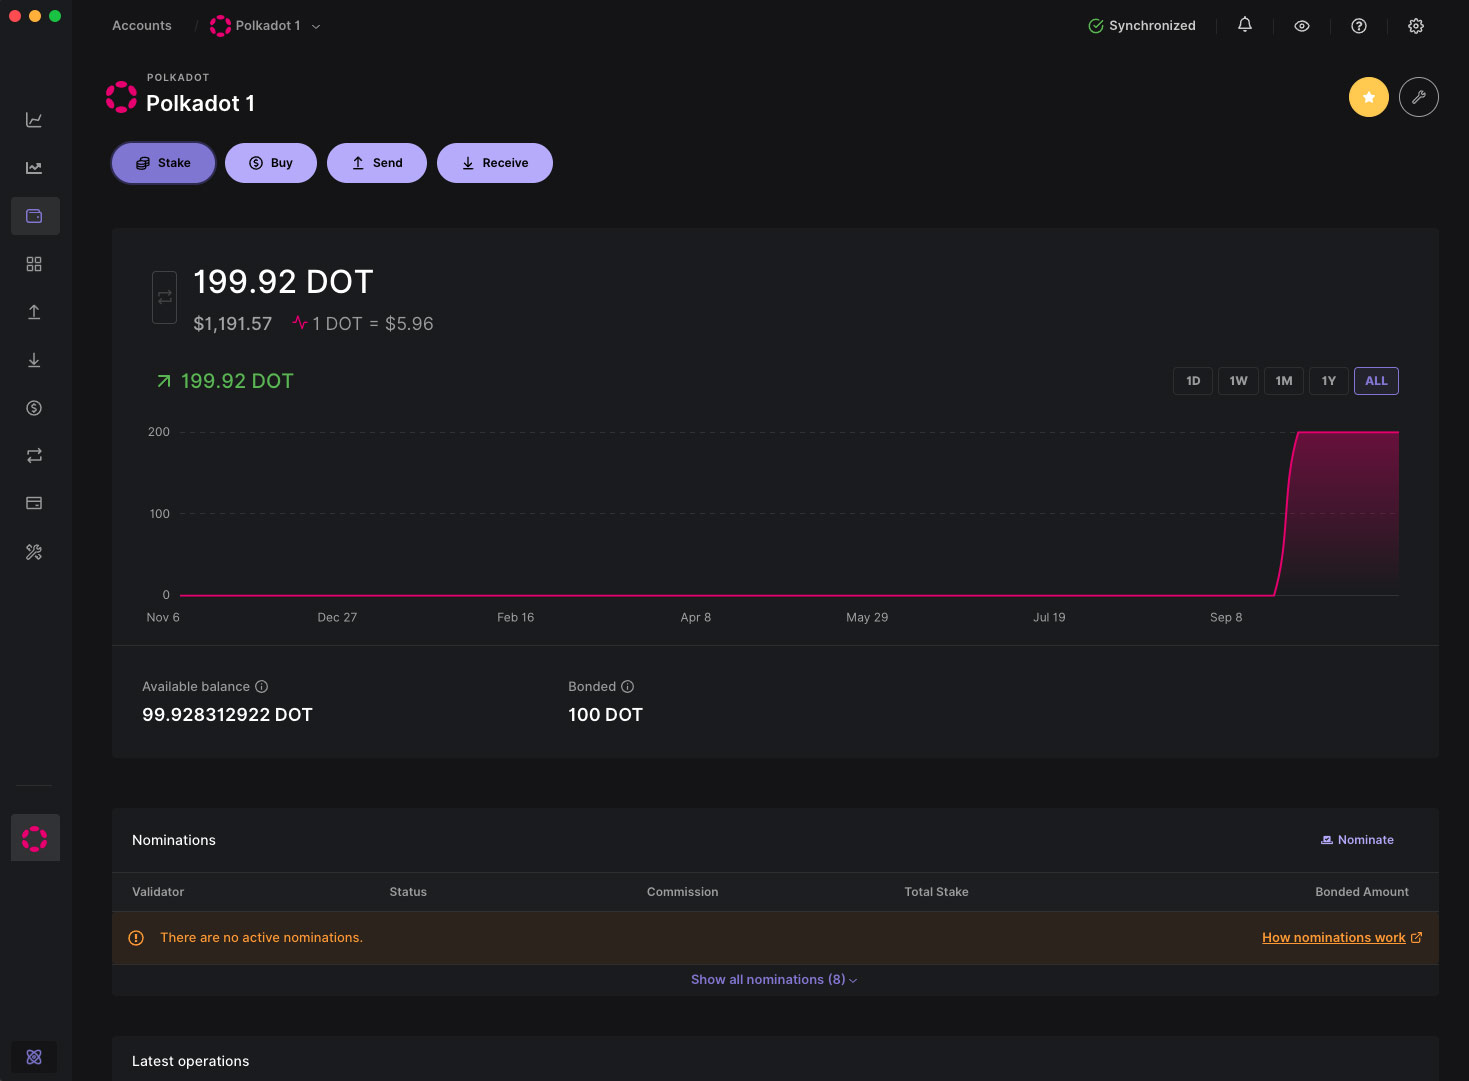The image size is (1469, 1081).
Task: Click the Accounts breadcrumb
Action: tap(142, 26)
